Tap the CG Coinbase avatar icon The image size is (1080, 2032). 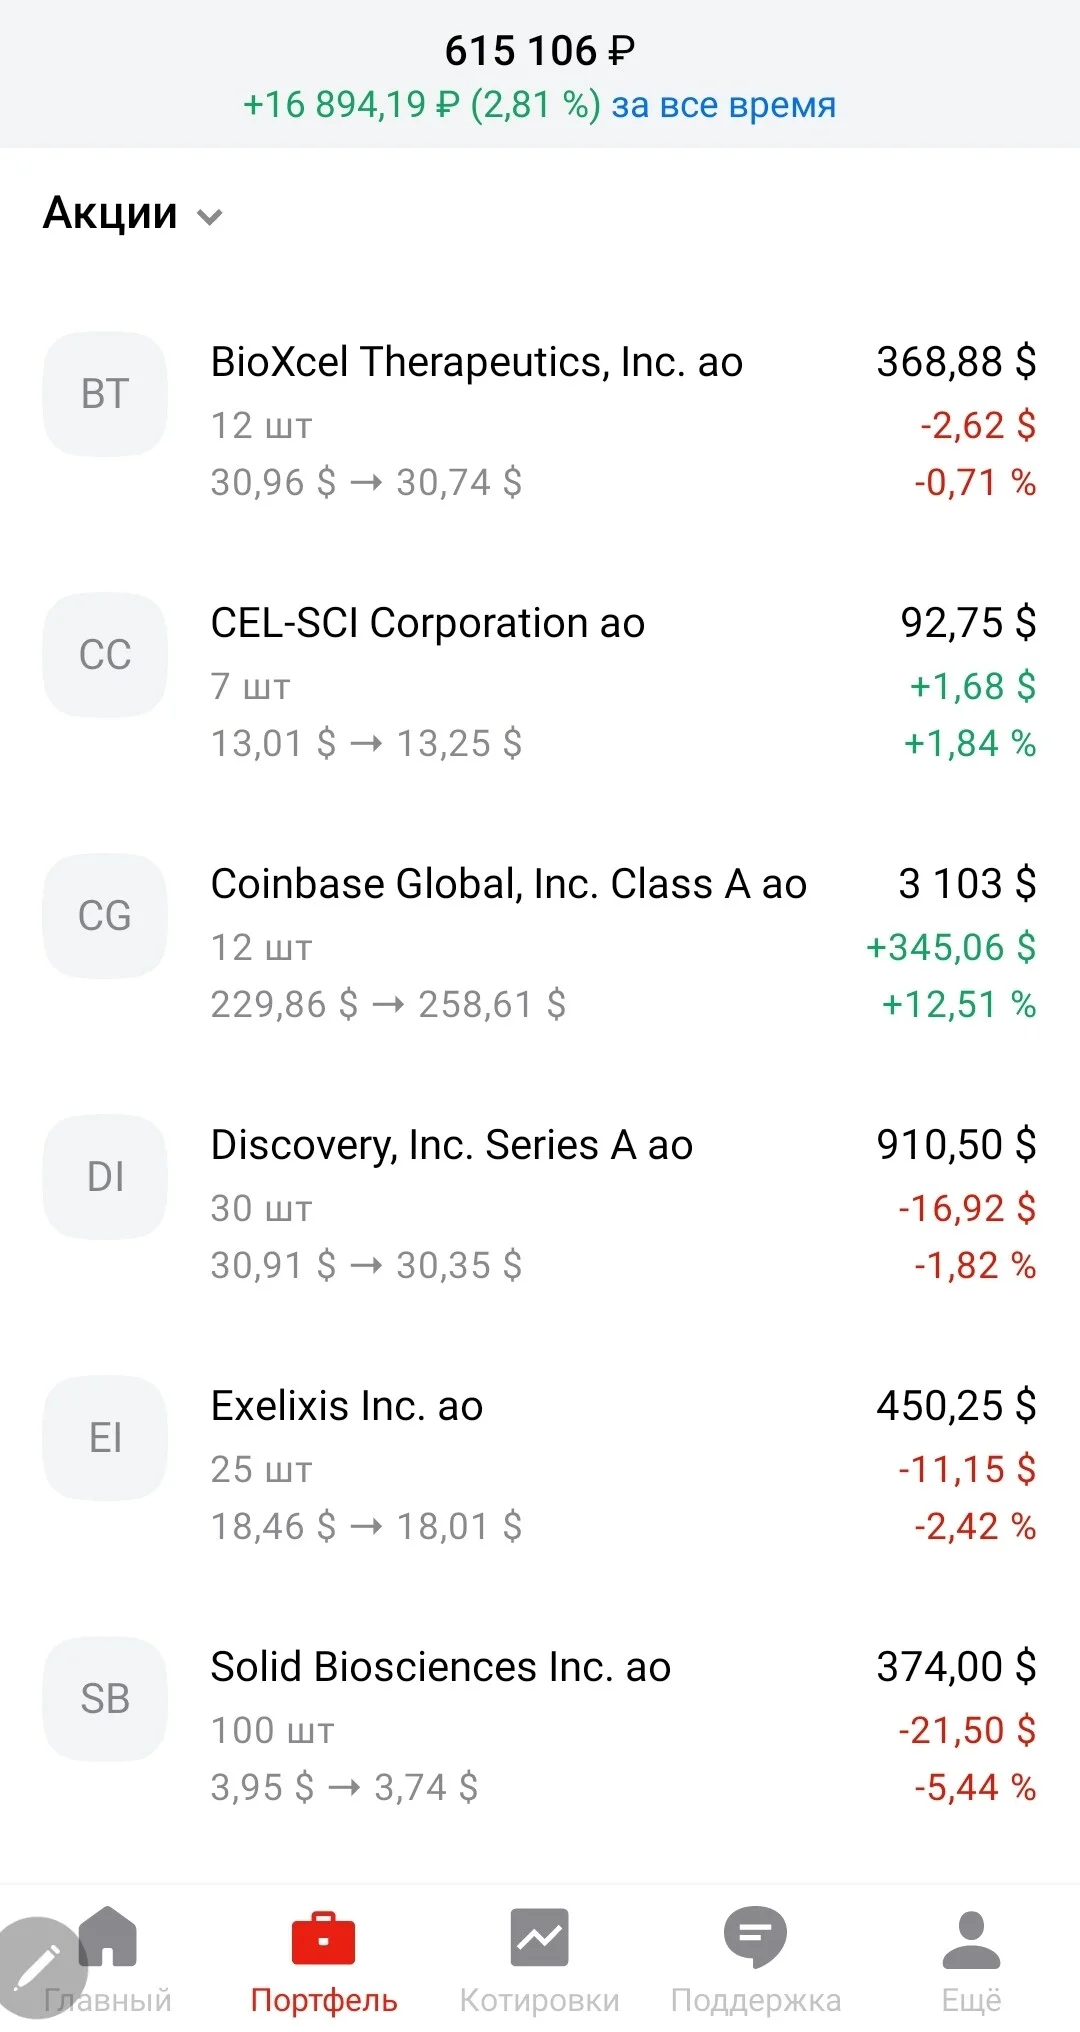(x=105, y=916)
